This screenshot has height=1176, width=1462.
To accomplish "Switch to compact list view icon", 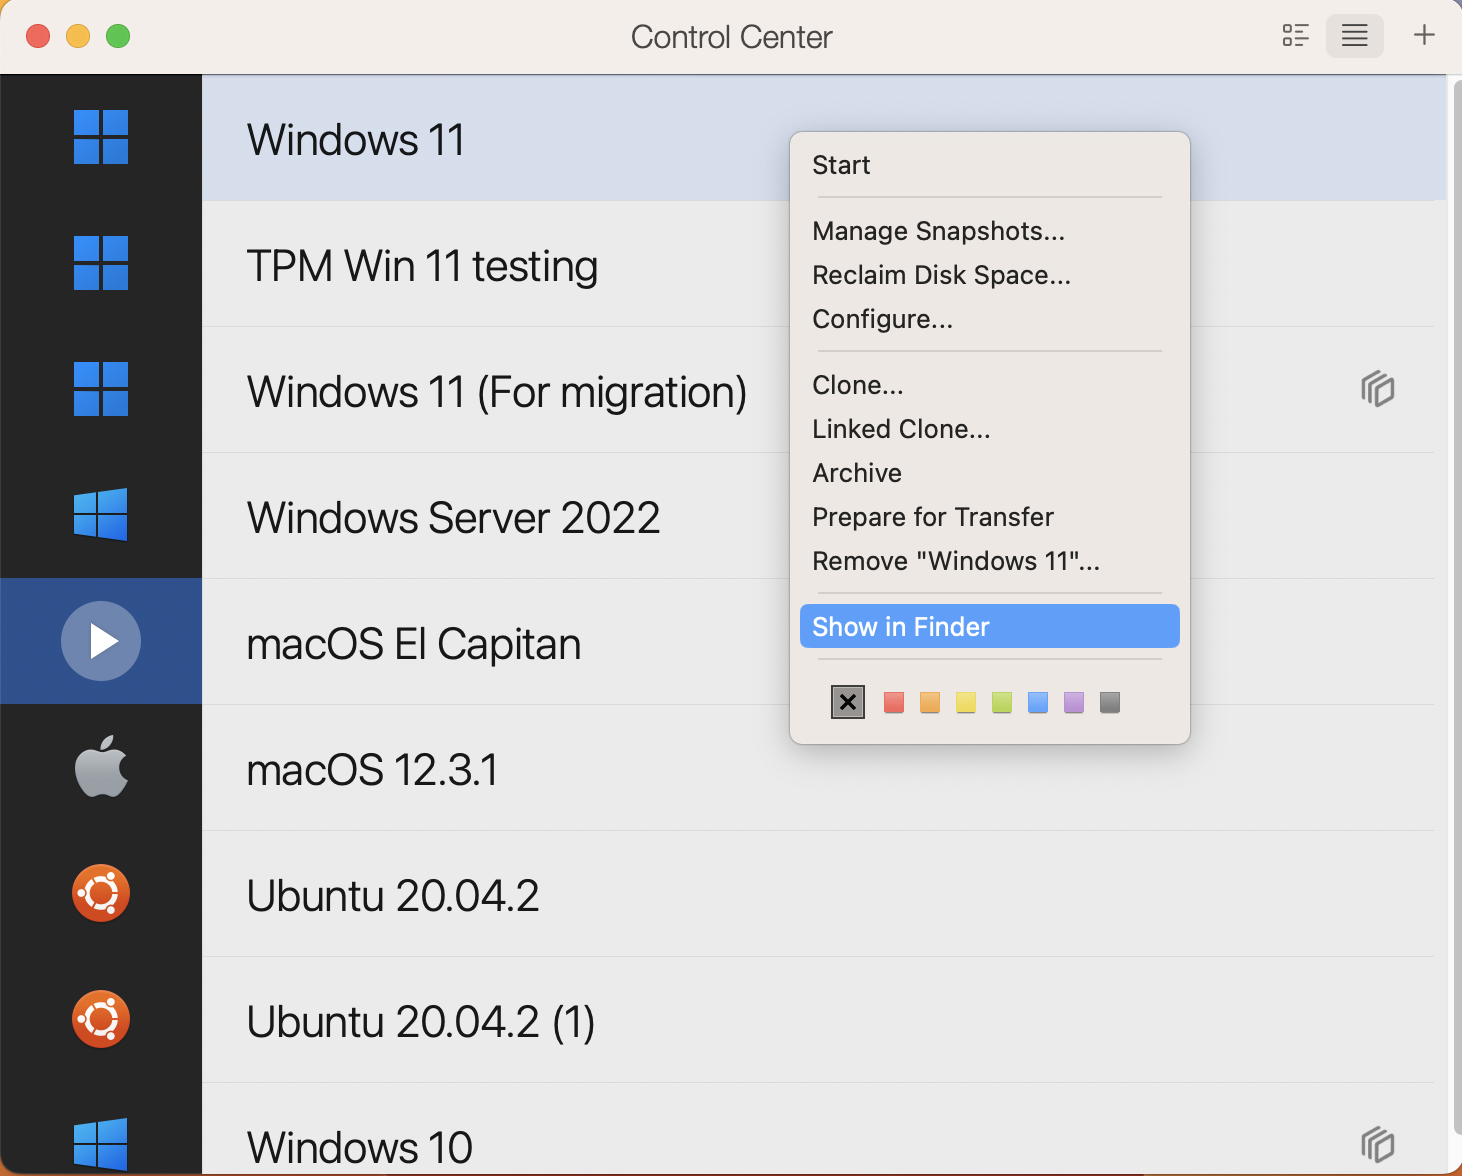I will [1355, 36].
